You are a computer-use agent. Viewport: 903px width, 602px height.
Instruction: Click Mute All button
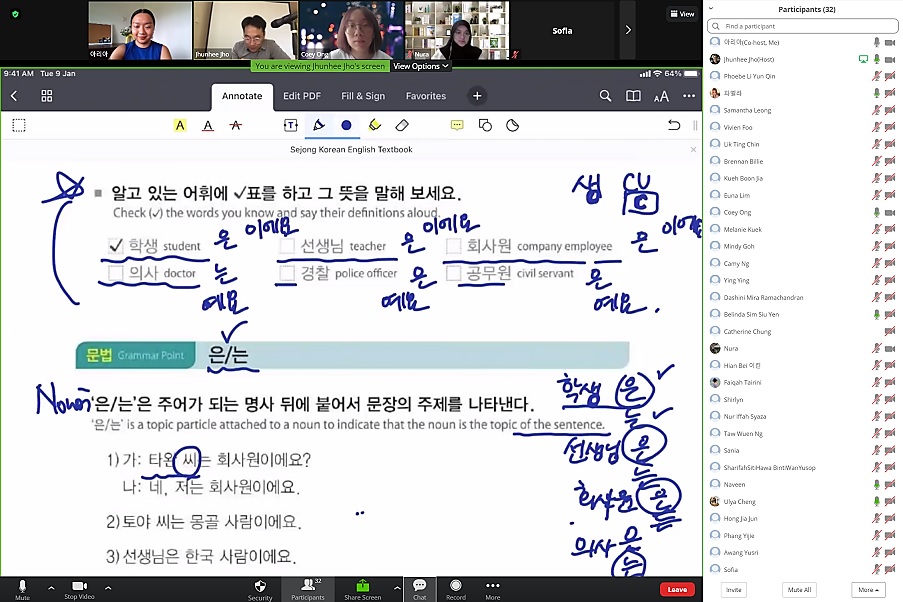(x=799, y=590)
